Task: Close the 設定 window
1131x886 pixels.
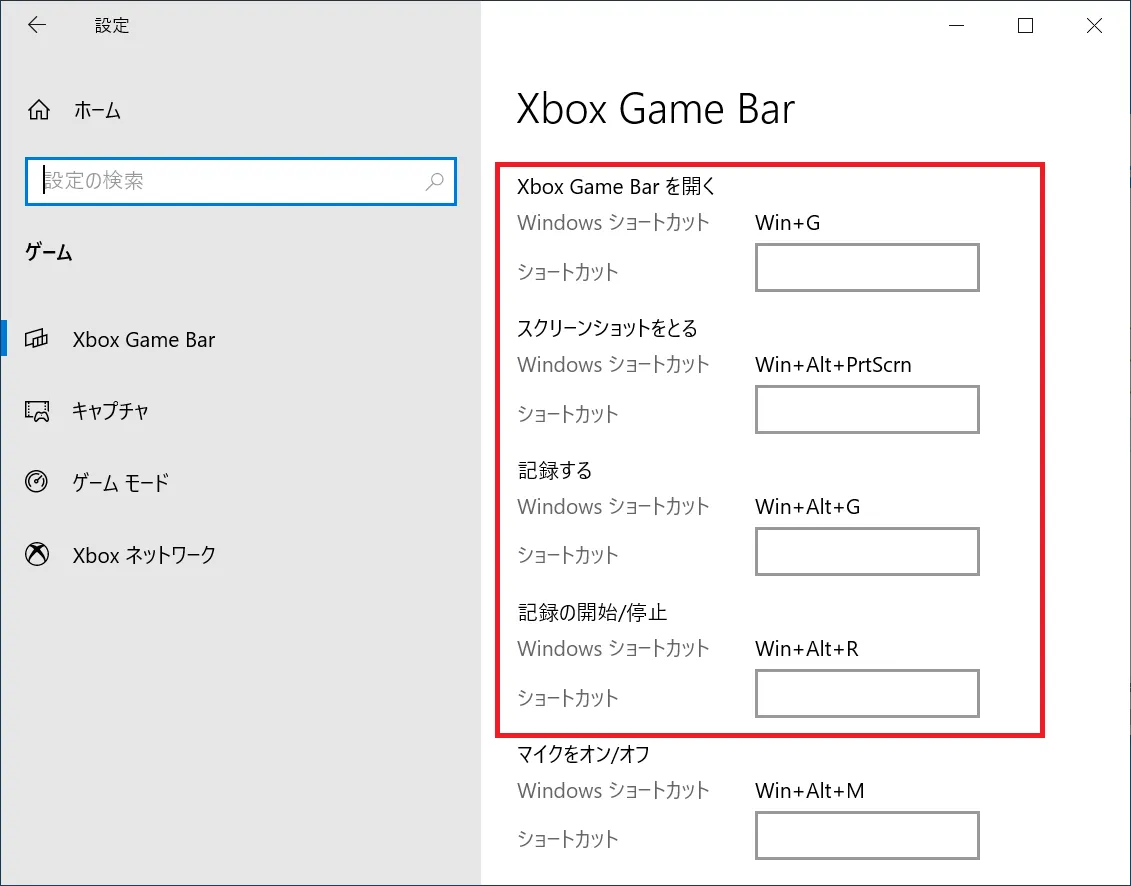Action: 1094,25
